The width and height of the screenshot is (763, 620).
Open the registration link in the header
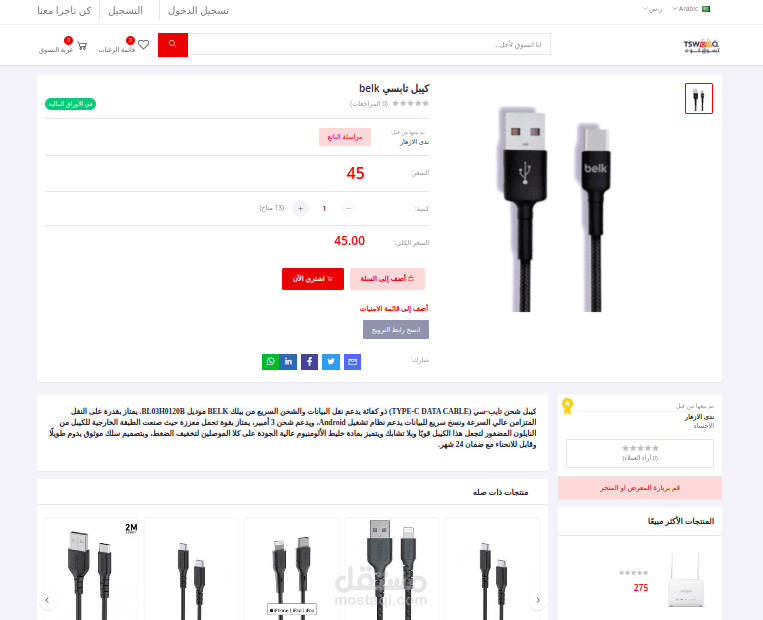(x=126, y=11)
